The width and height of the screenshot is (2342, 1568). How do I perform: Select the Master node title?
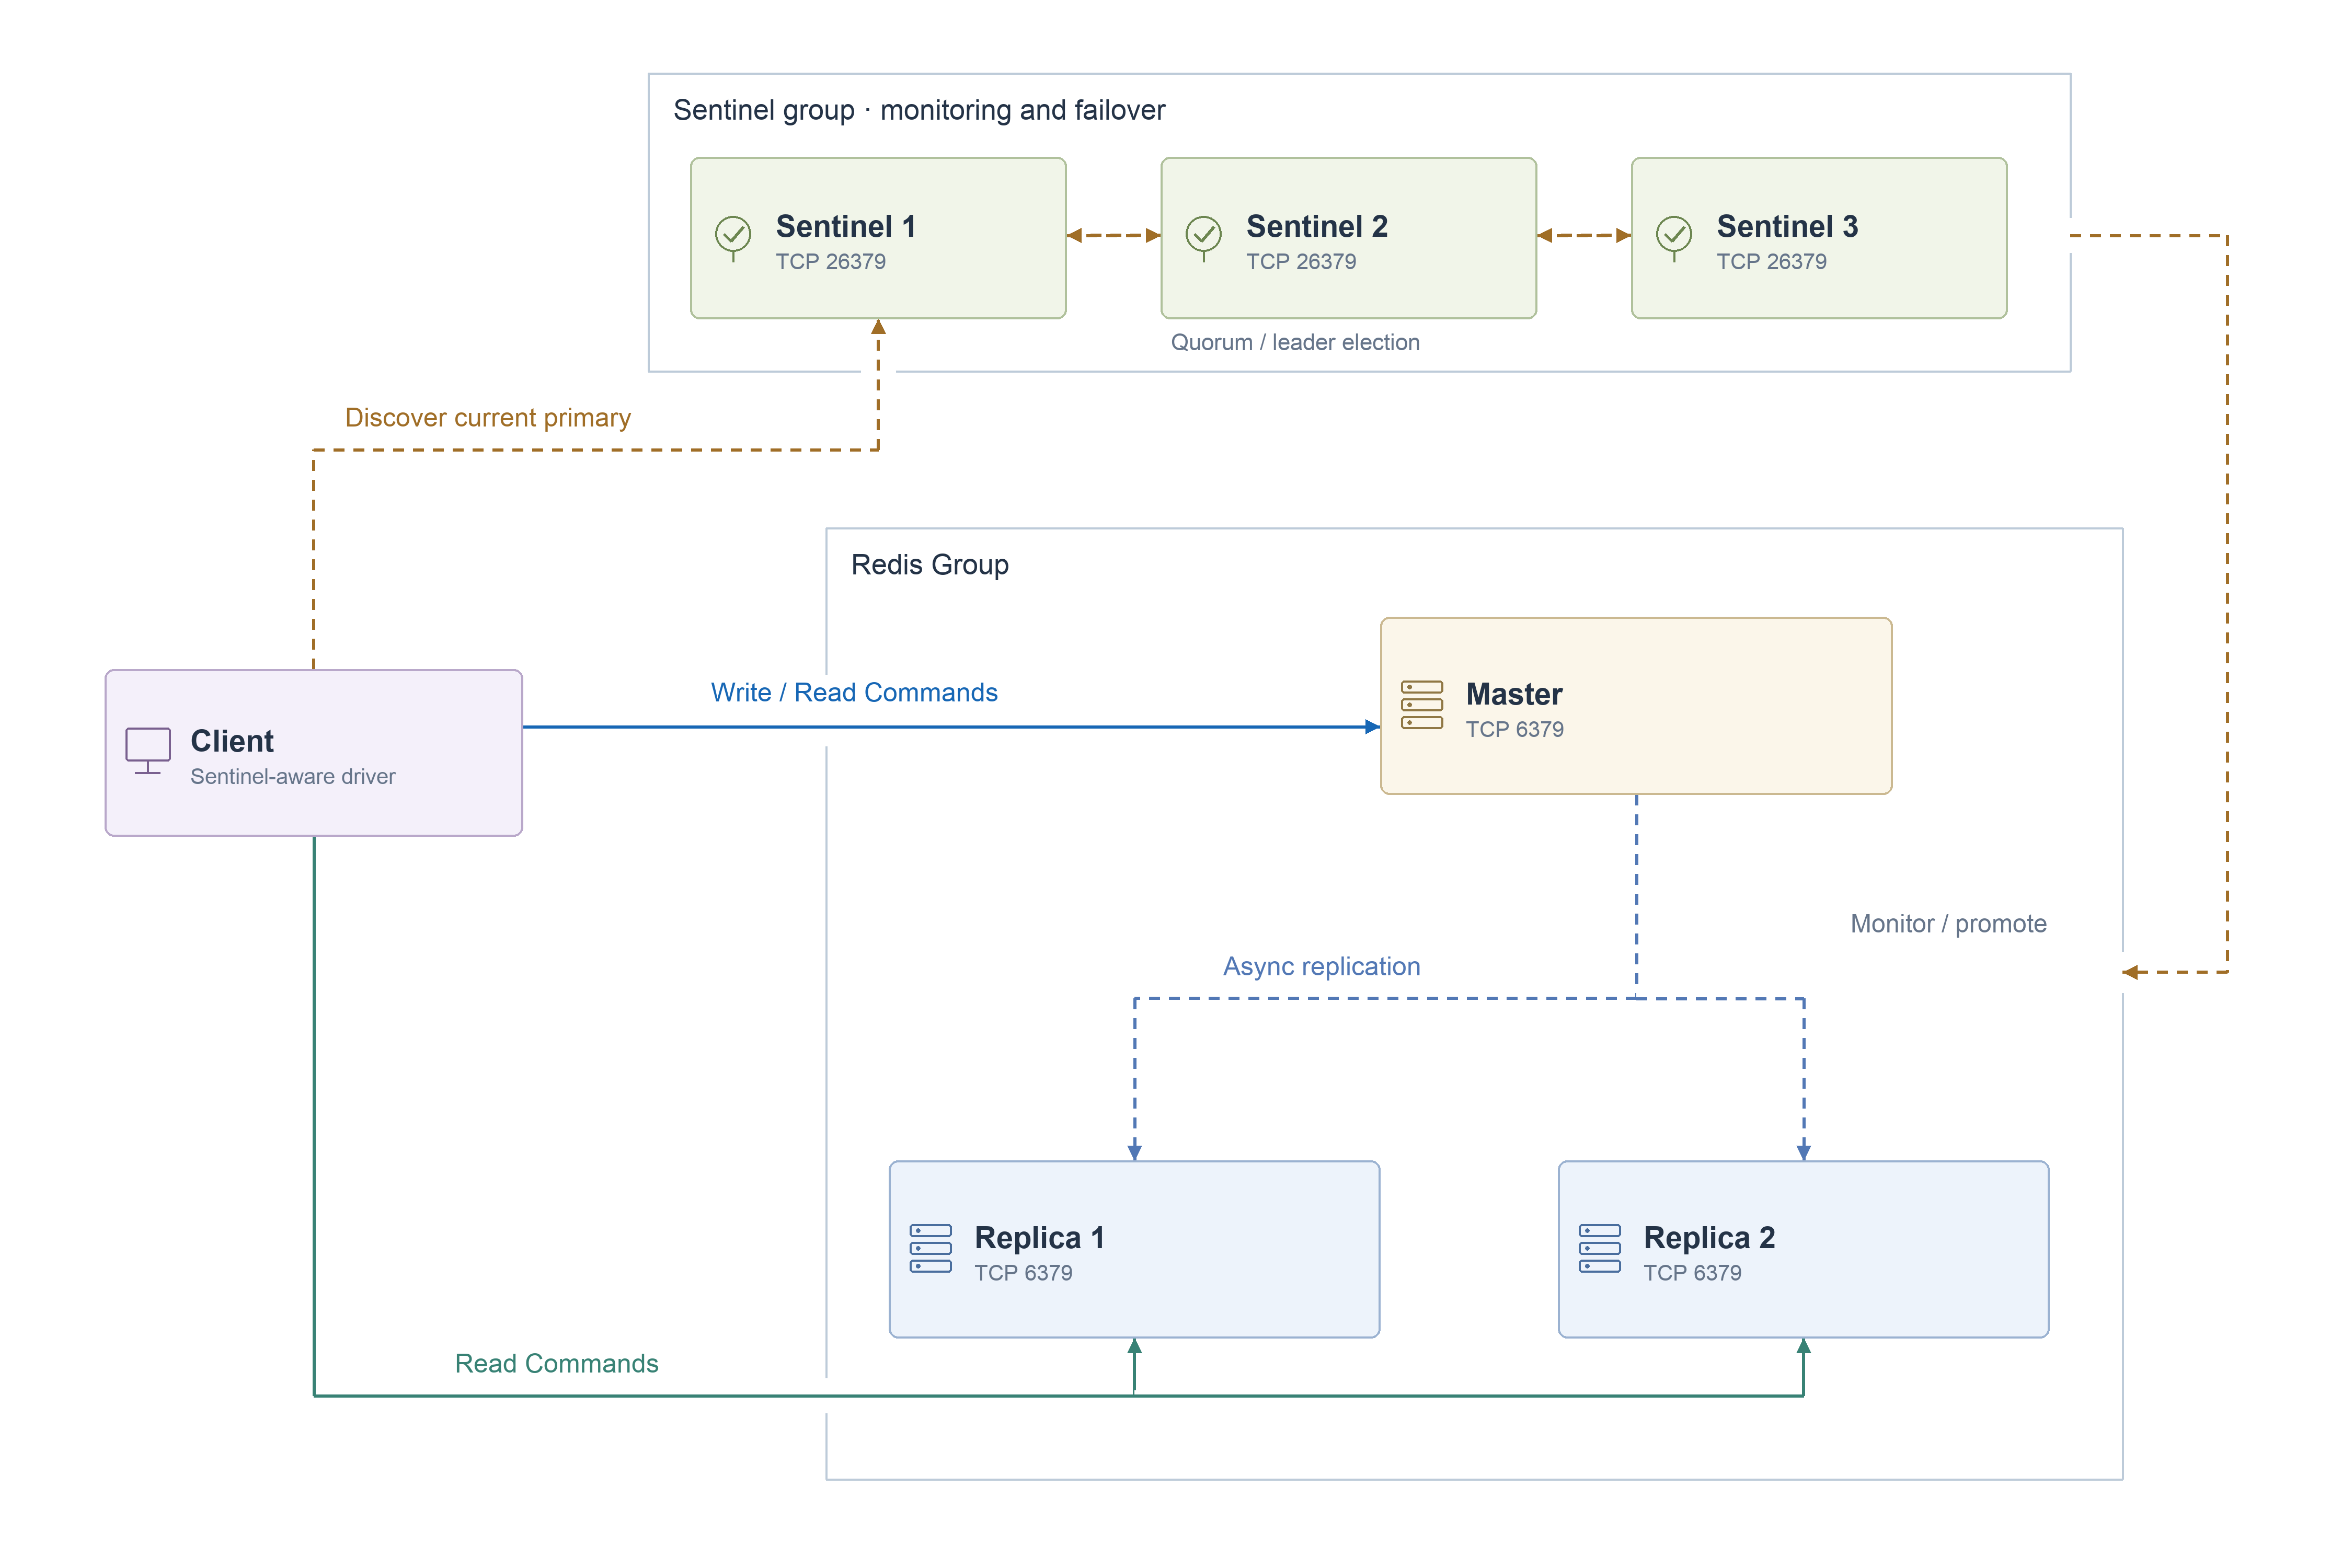tap(1513, 694)
